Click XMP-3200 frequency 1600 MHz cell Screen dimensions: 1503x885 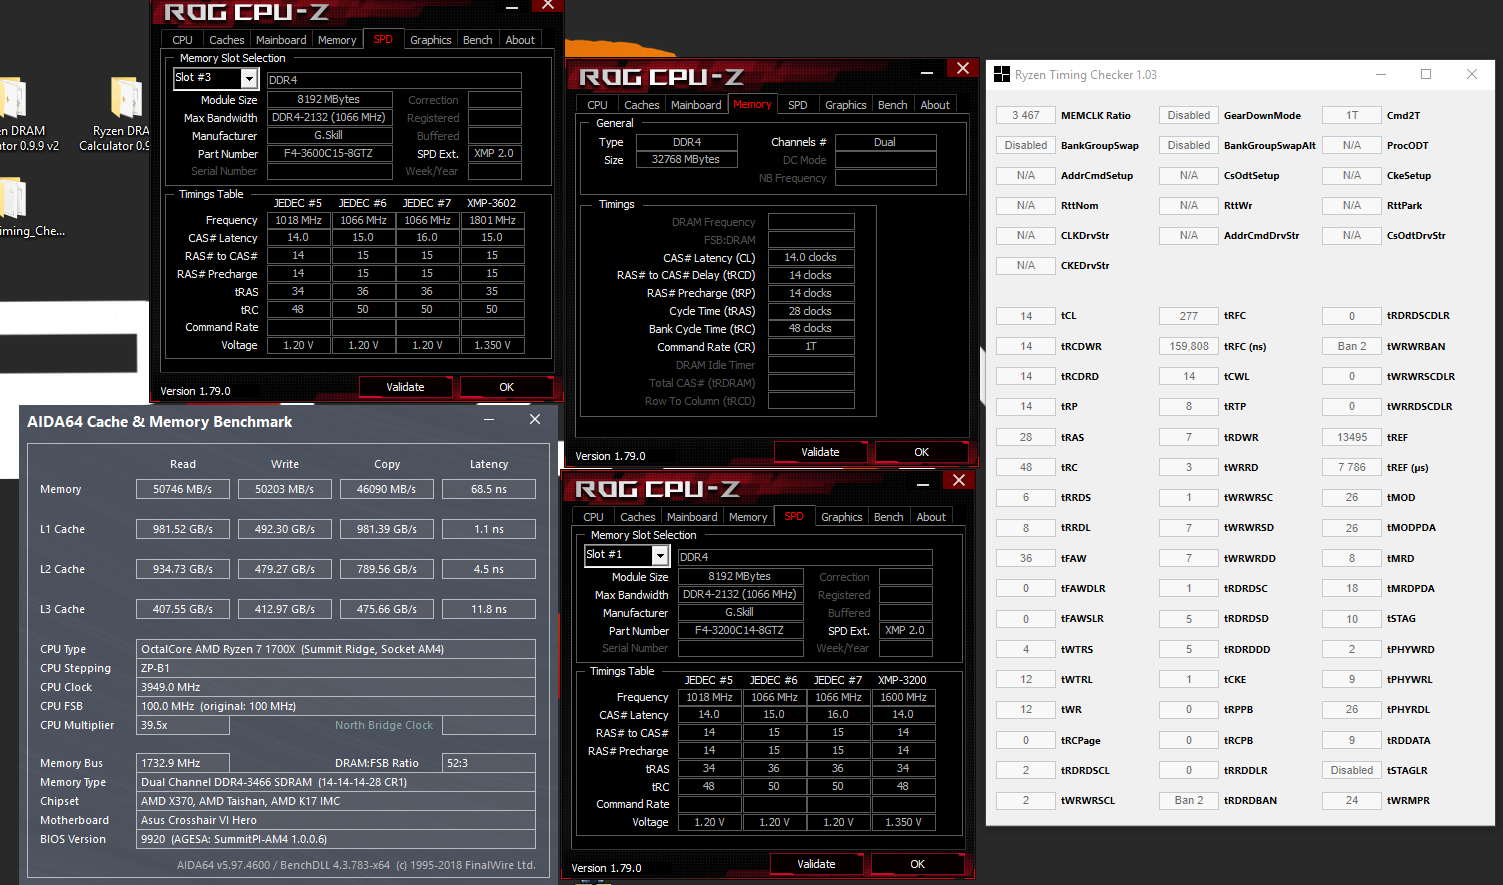click(903, 697)
